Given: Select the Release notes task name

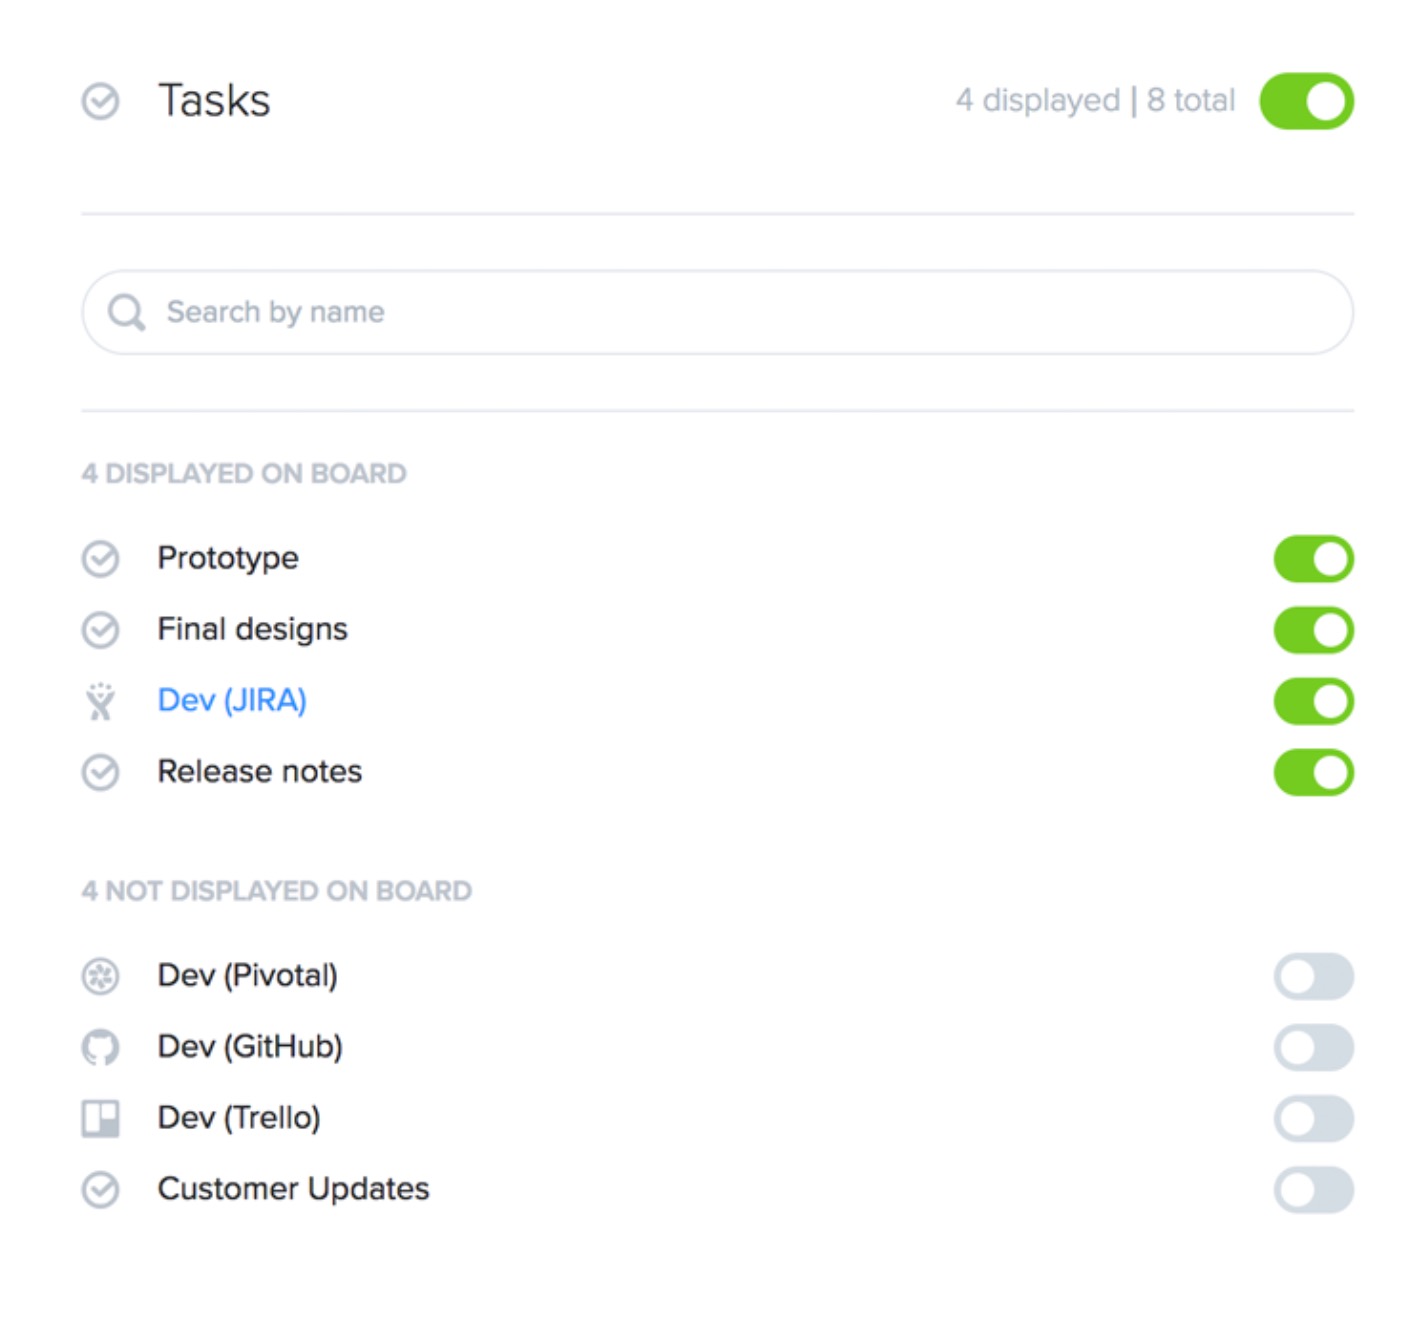Looking at the screenshot, I should click(x=260, y=771).
